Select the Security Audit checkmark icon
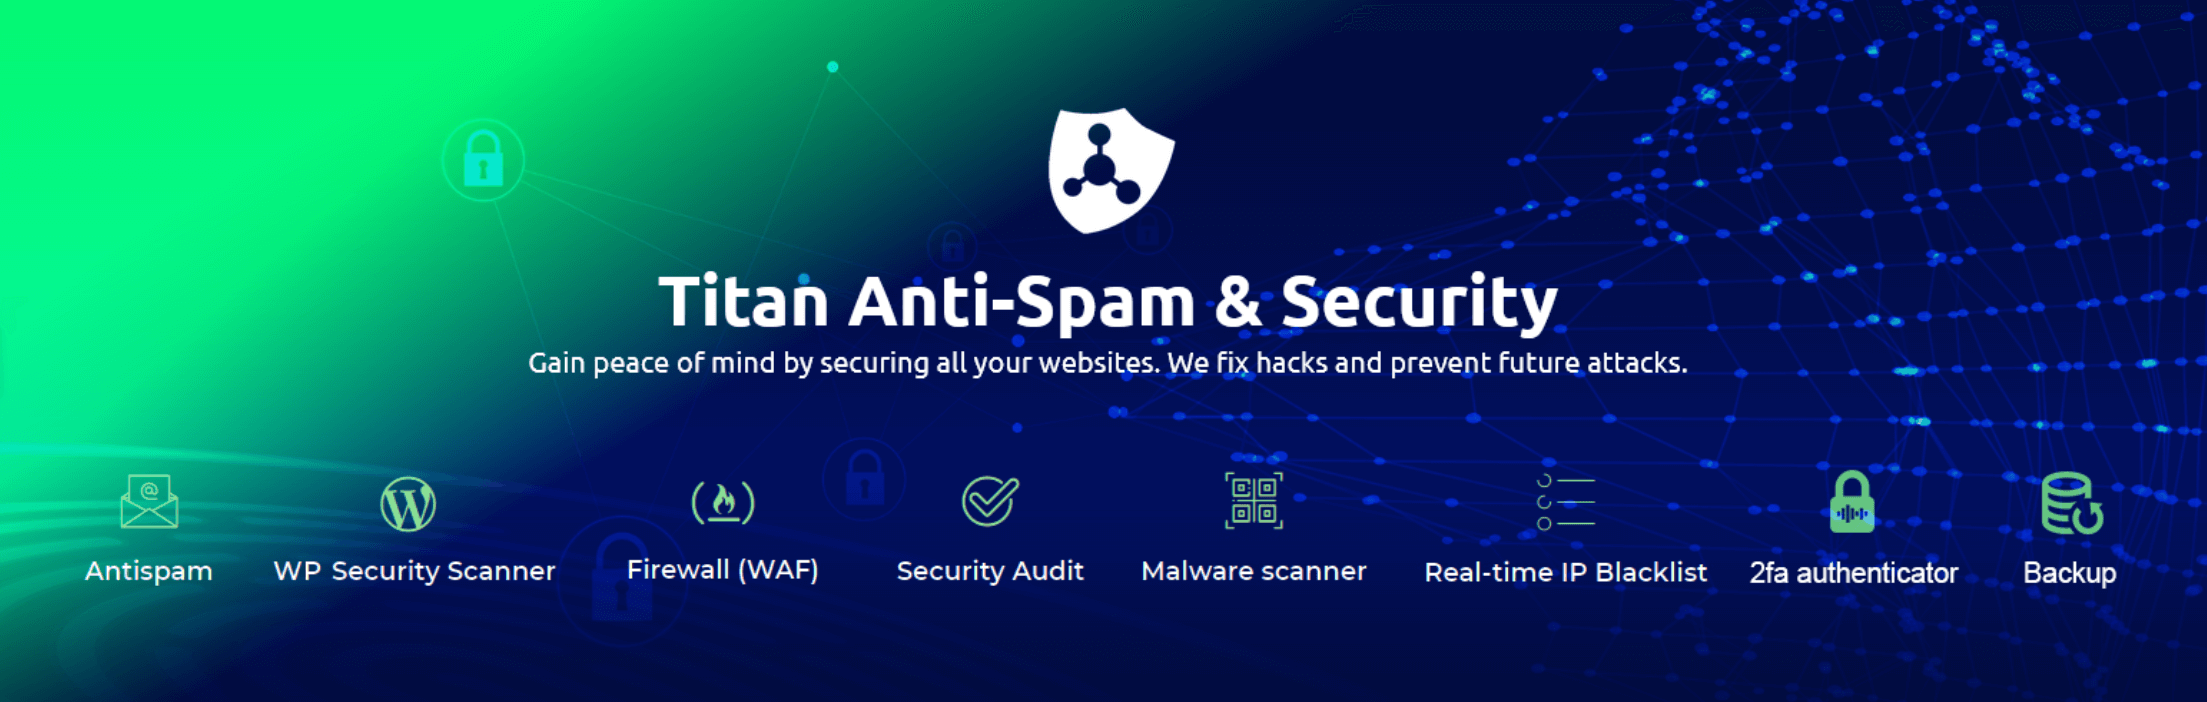Screen dimensions: 2207x702 [990, 501]
